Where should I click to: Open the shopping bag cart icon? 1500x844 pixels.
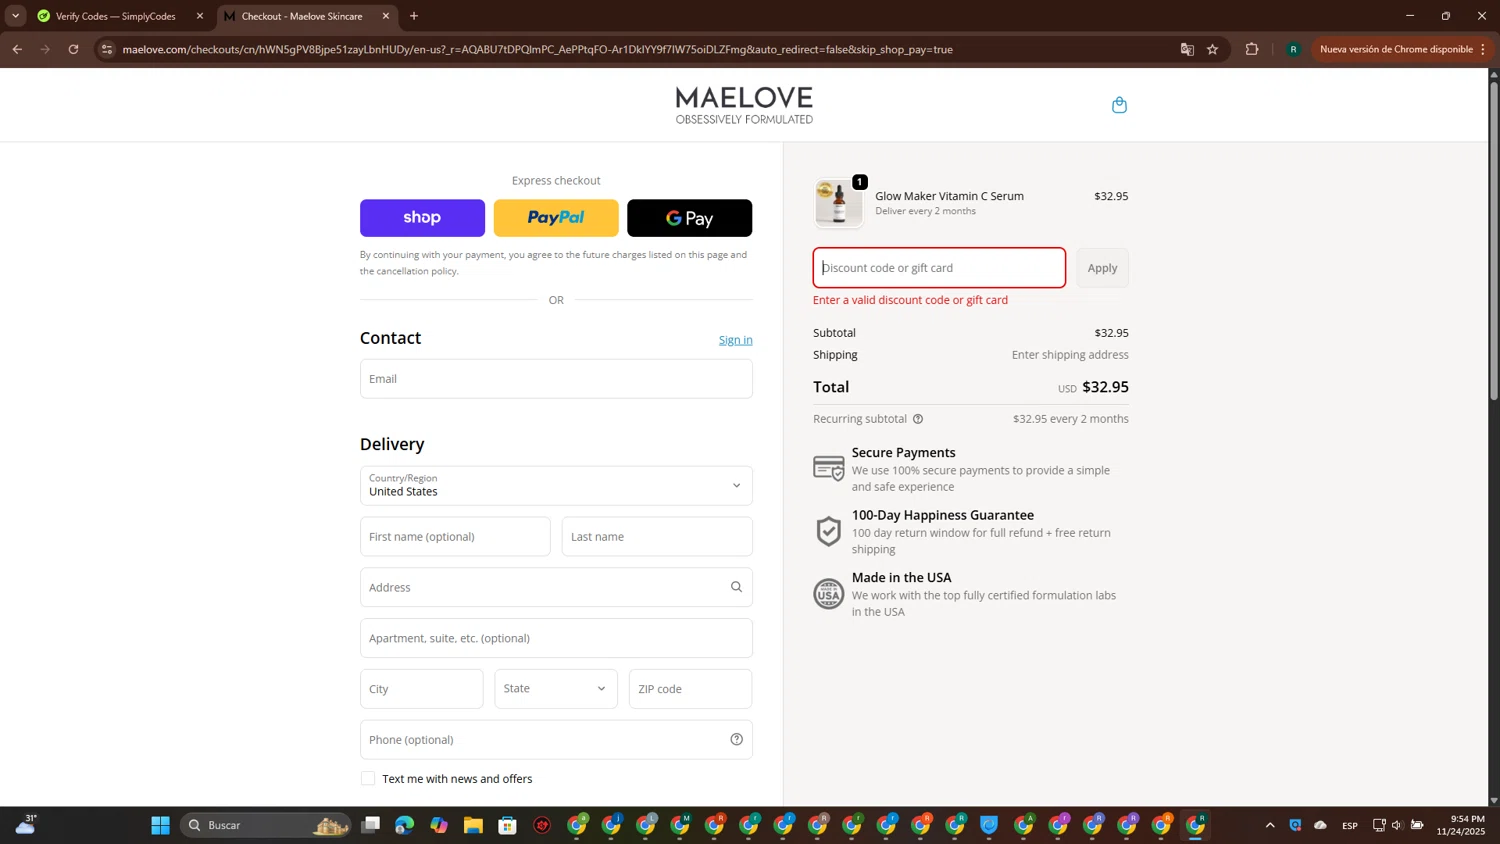point(1119,105)
